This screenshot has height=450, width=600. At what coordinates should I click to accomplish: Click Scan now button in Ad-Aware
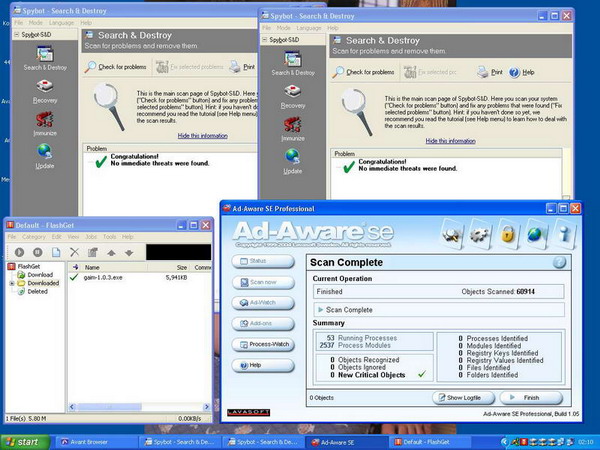(x=263, y=282)
